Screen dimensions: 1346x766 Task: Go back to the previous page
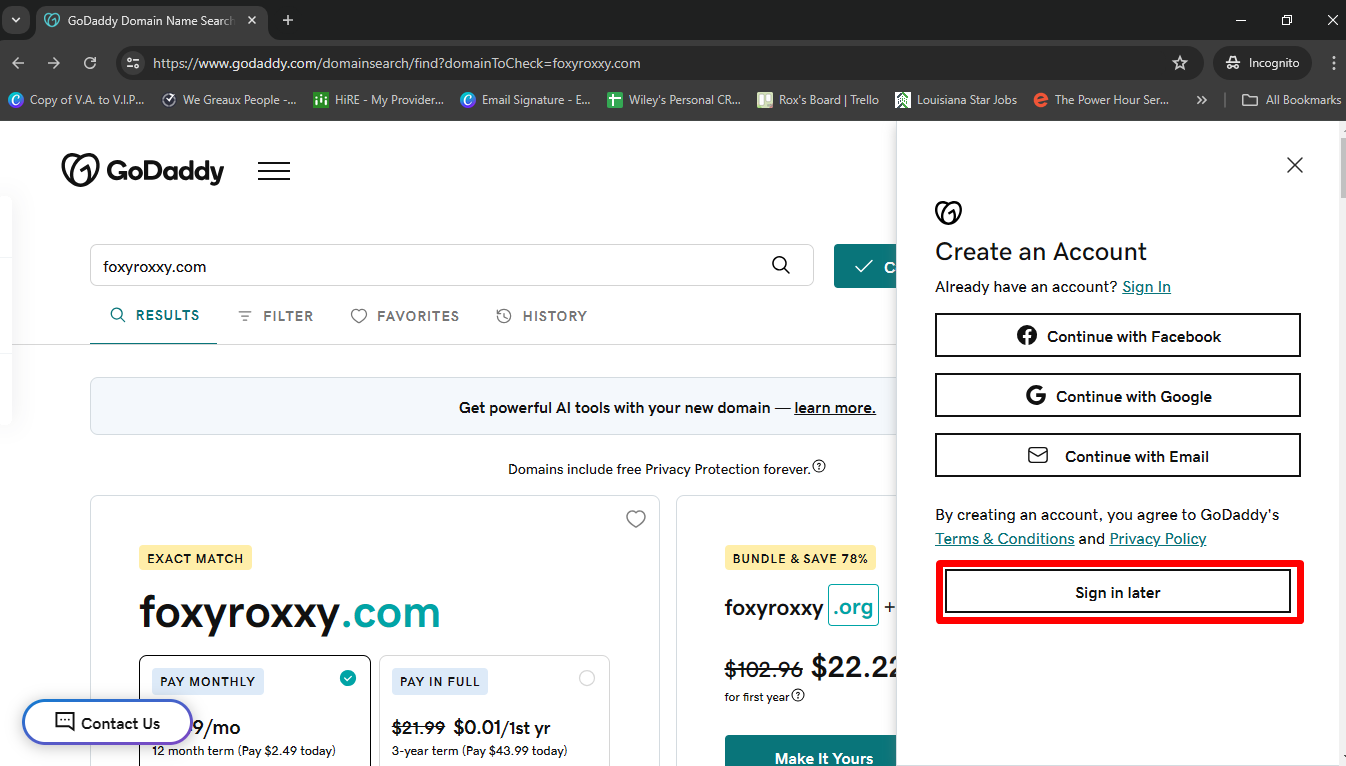point(18,63)
